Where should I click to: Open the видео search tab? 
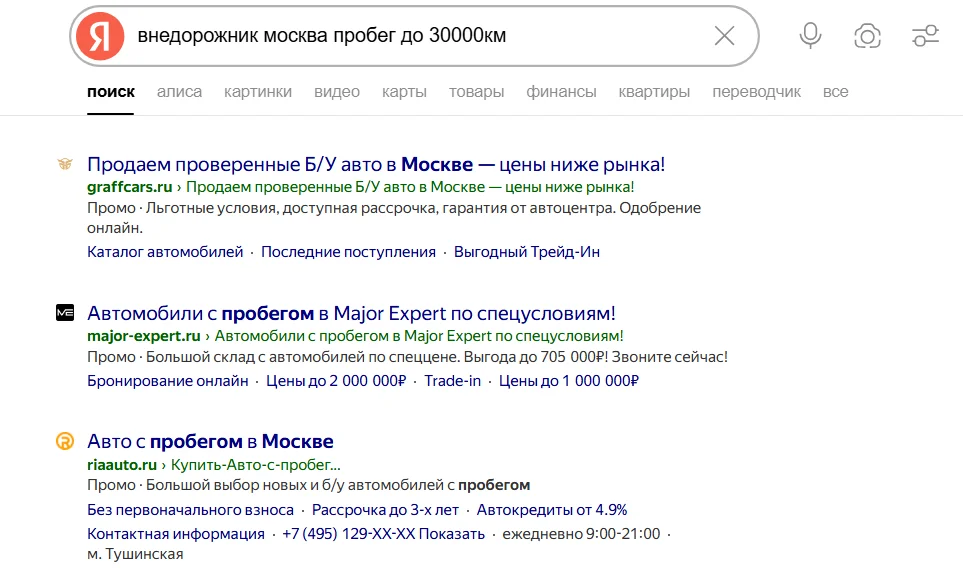coord(338,91)
